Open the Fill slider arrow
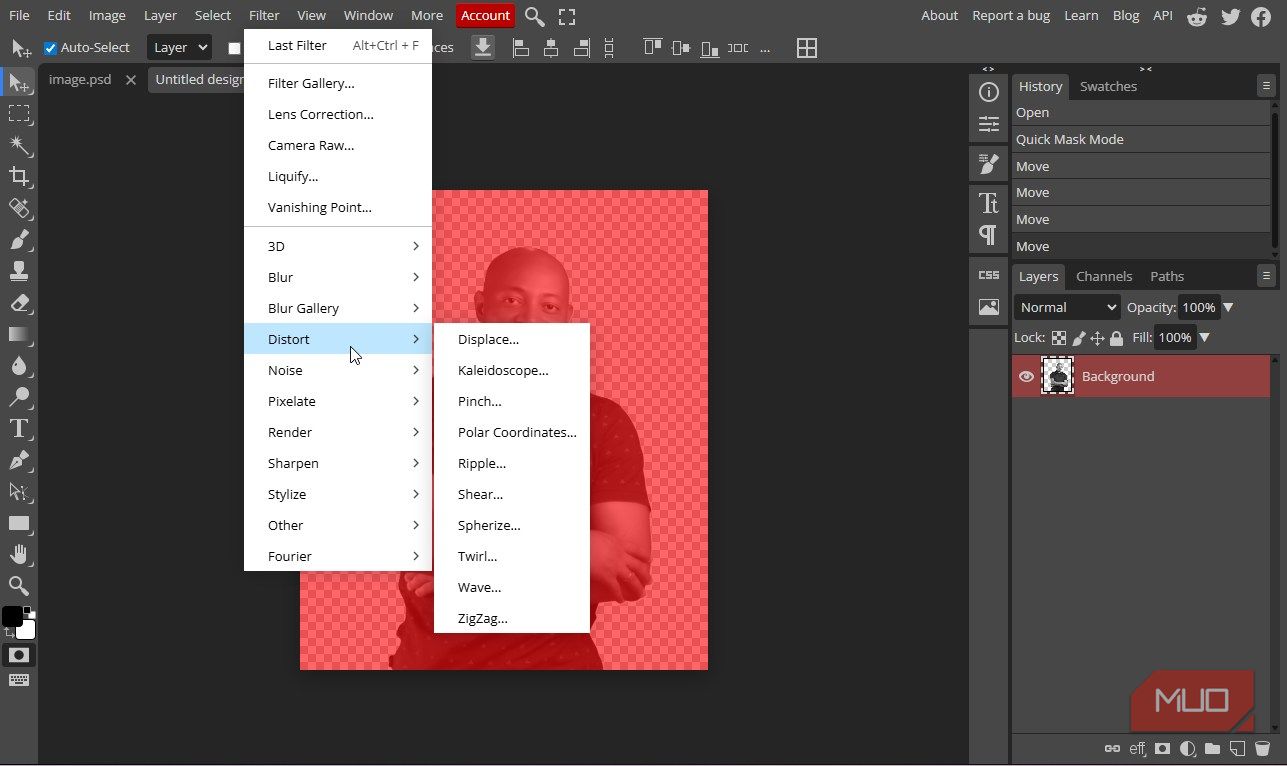Viewport: 1287px width, 766px height. click(1204, 338)
